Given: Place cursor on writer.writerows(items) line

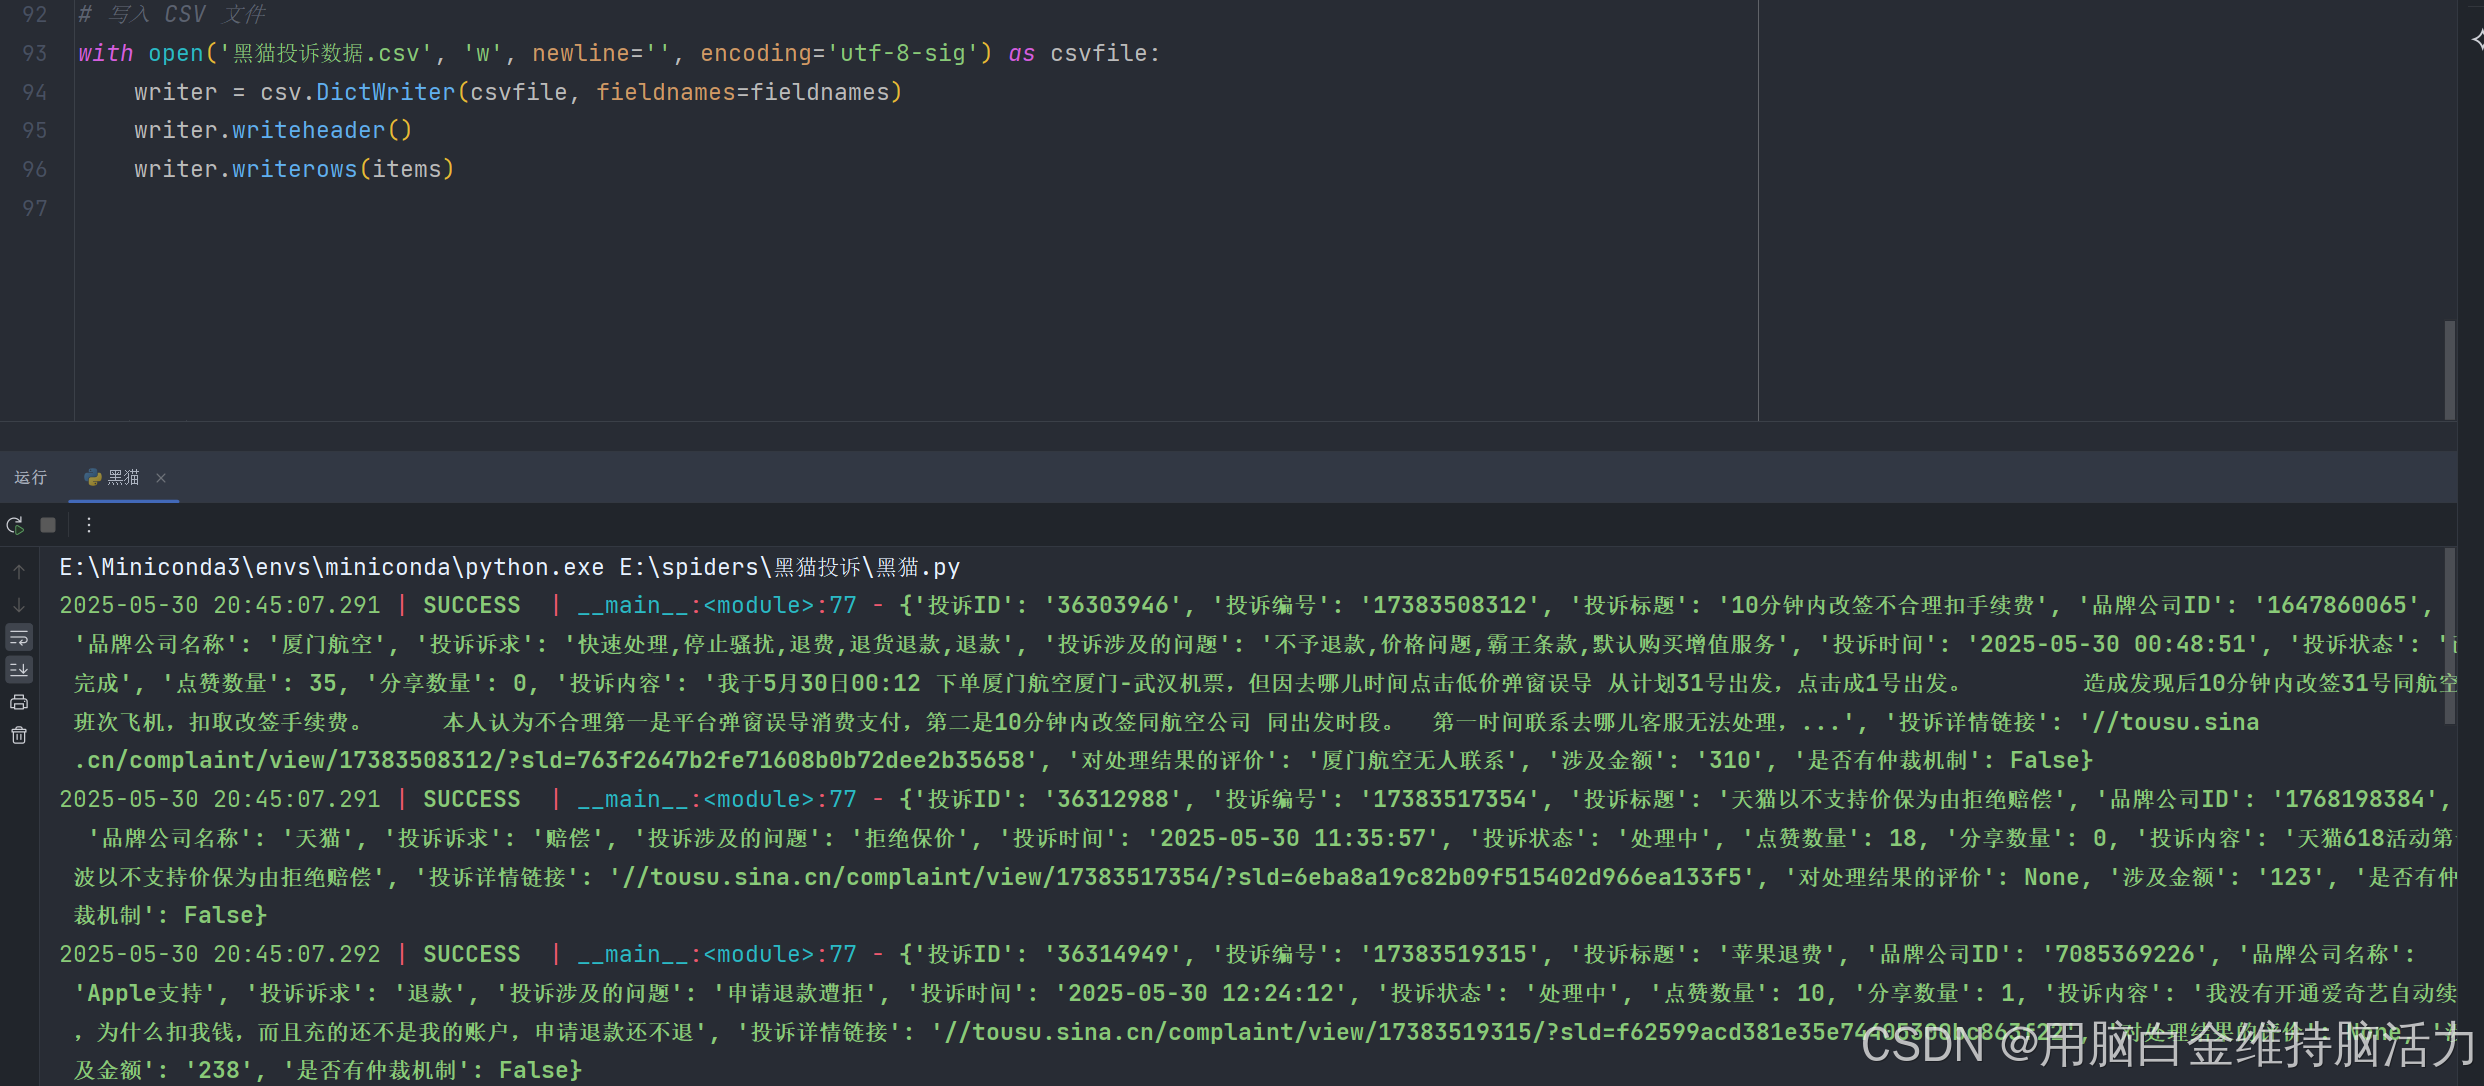Looking at the screenshot, I should click(x=294, y=170).
